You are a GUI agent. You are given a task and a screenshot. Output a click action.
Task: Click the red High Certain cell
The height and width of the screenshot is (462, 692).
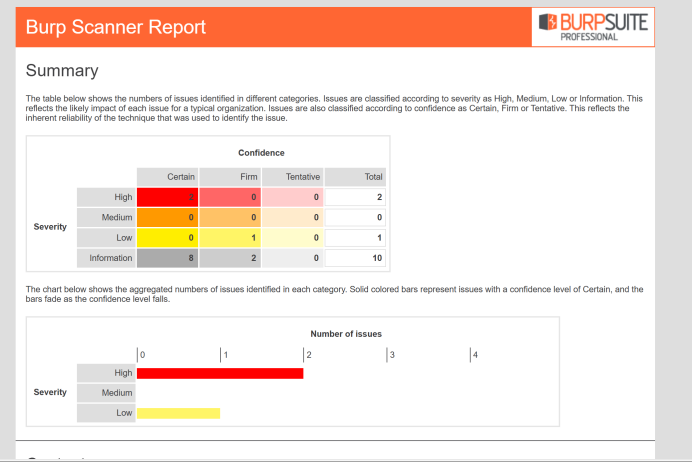168,197
